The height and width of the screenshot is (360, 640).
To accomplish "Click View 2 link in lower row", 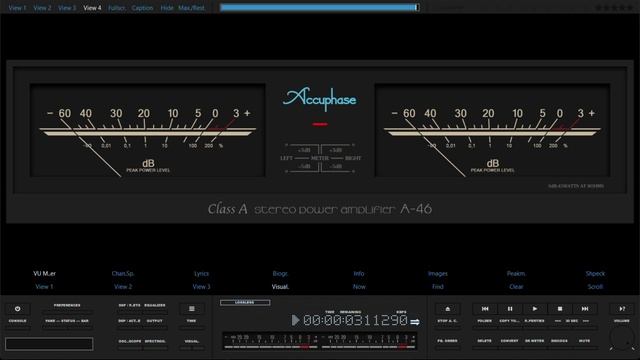I will 123,287.
